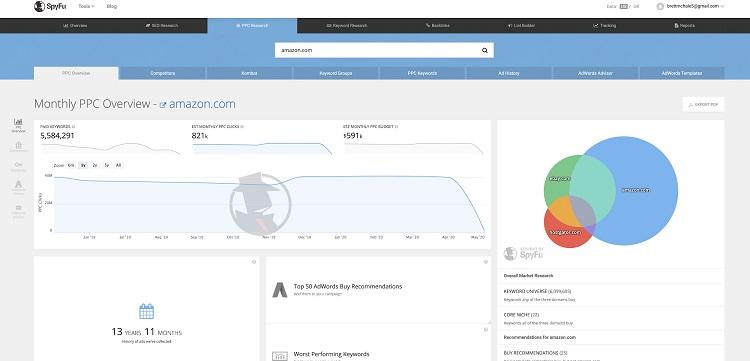Set chart zoom to 5y
Screen dimensions: 750x361
[x=106, y=165]
